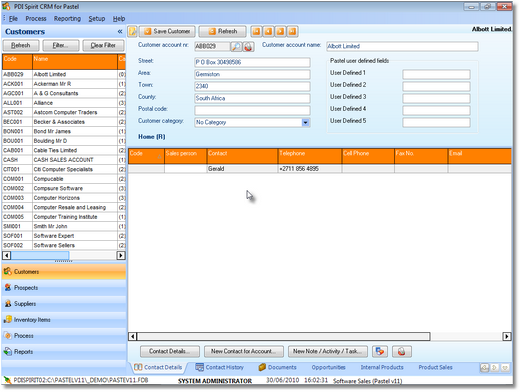This screenshot has width=520, height=392.
Task: Click first small icon at bottom-right tab strip
Action: [x=484, y=368]
